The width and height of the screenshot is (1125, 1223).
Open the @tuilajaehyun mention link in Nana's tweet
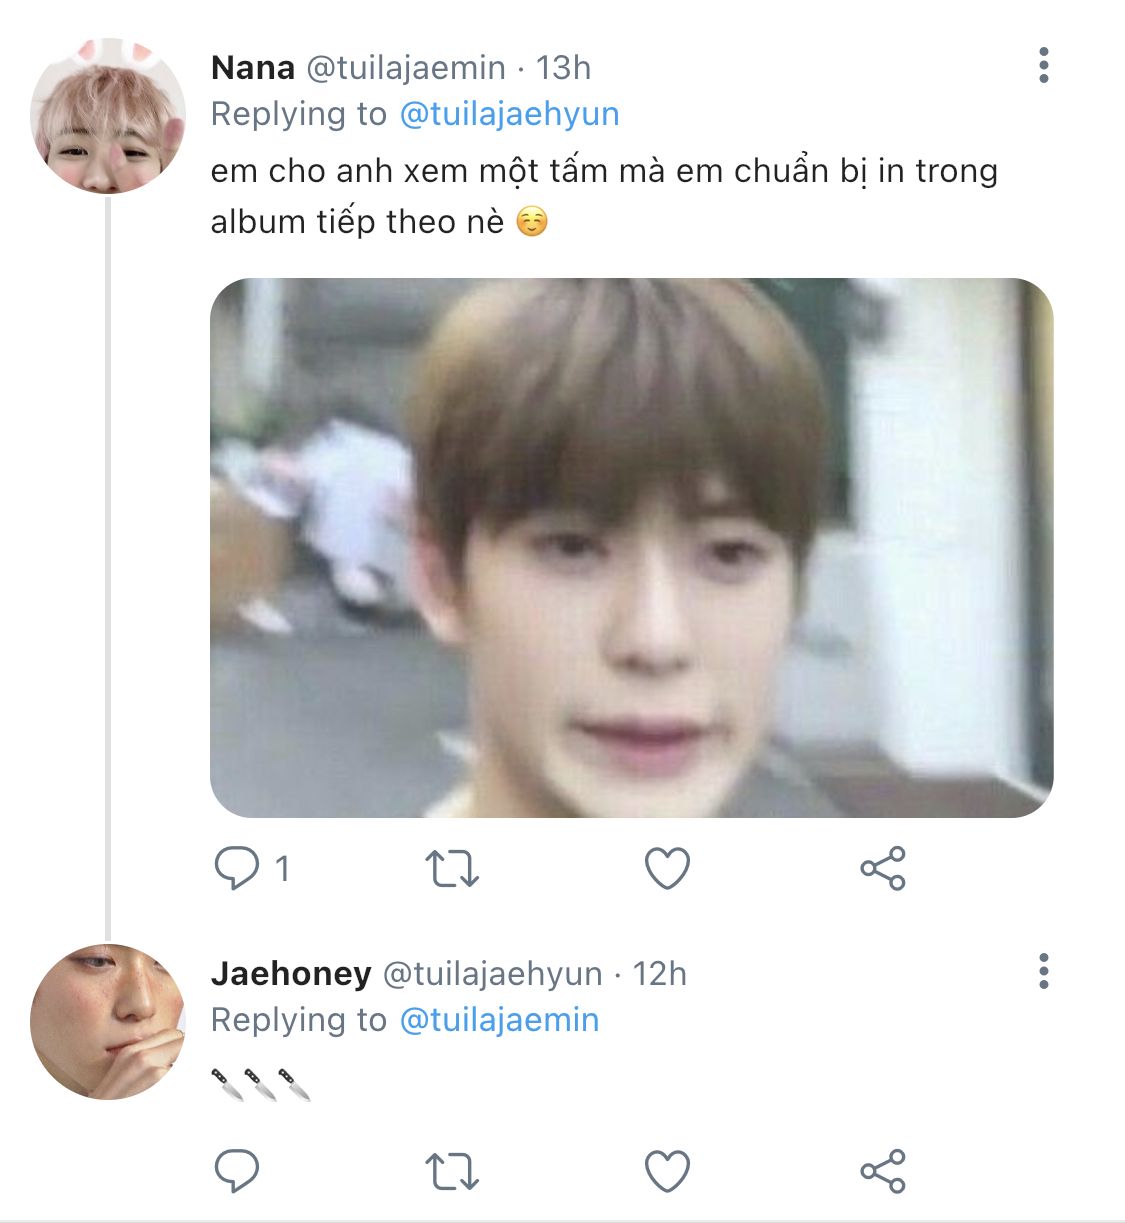509,114
